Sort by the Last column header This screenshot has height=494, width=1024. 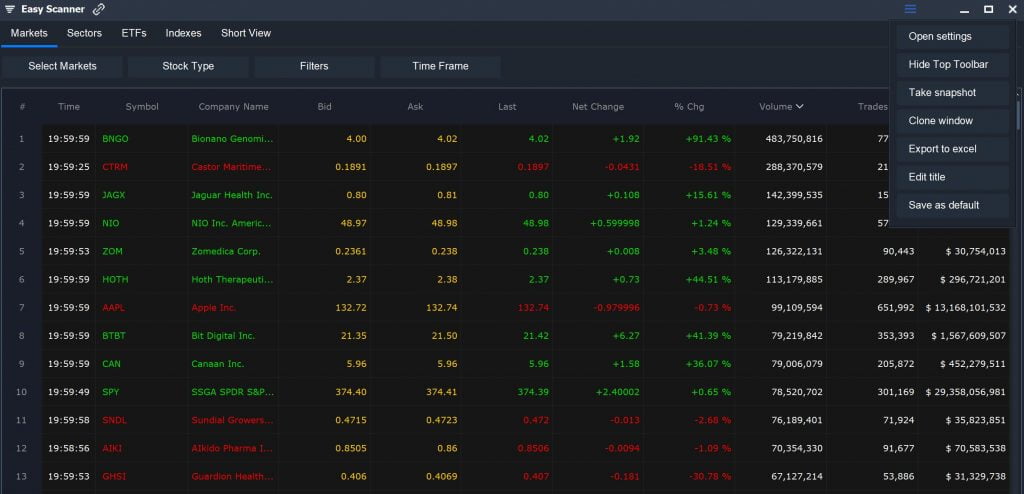tap(507, 107)
